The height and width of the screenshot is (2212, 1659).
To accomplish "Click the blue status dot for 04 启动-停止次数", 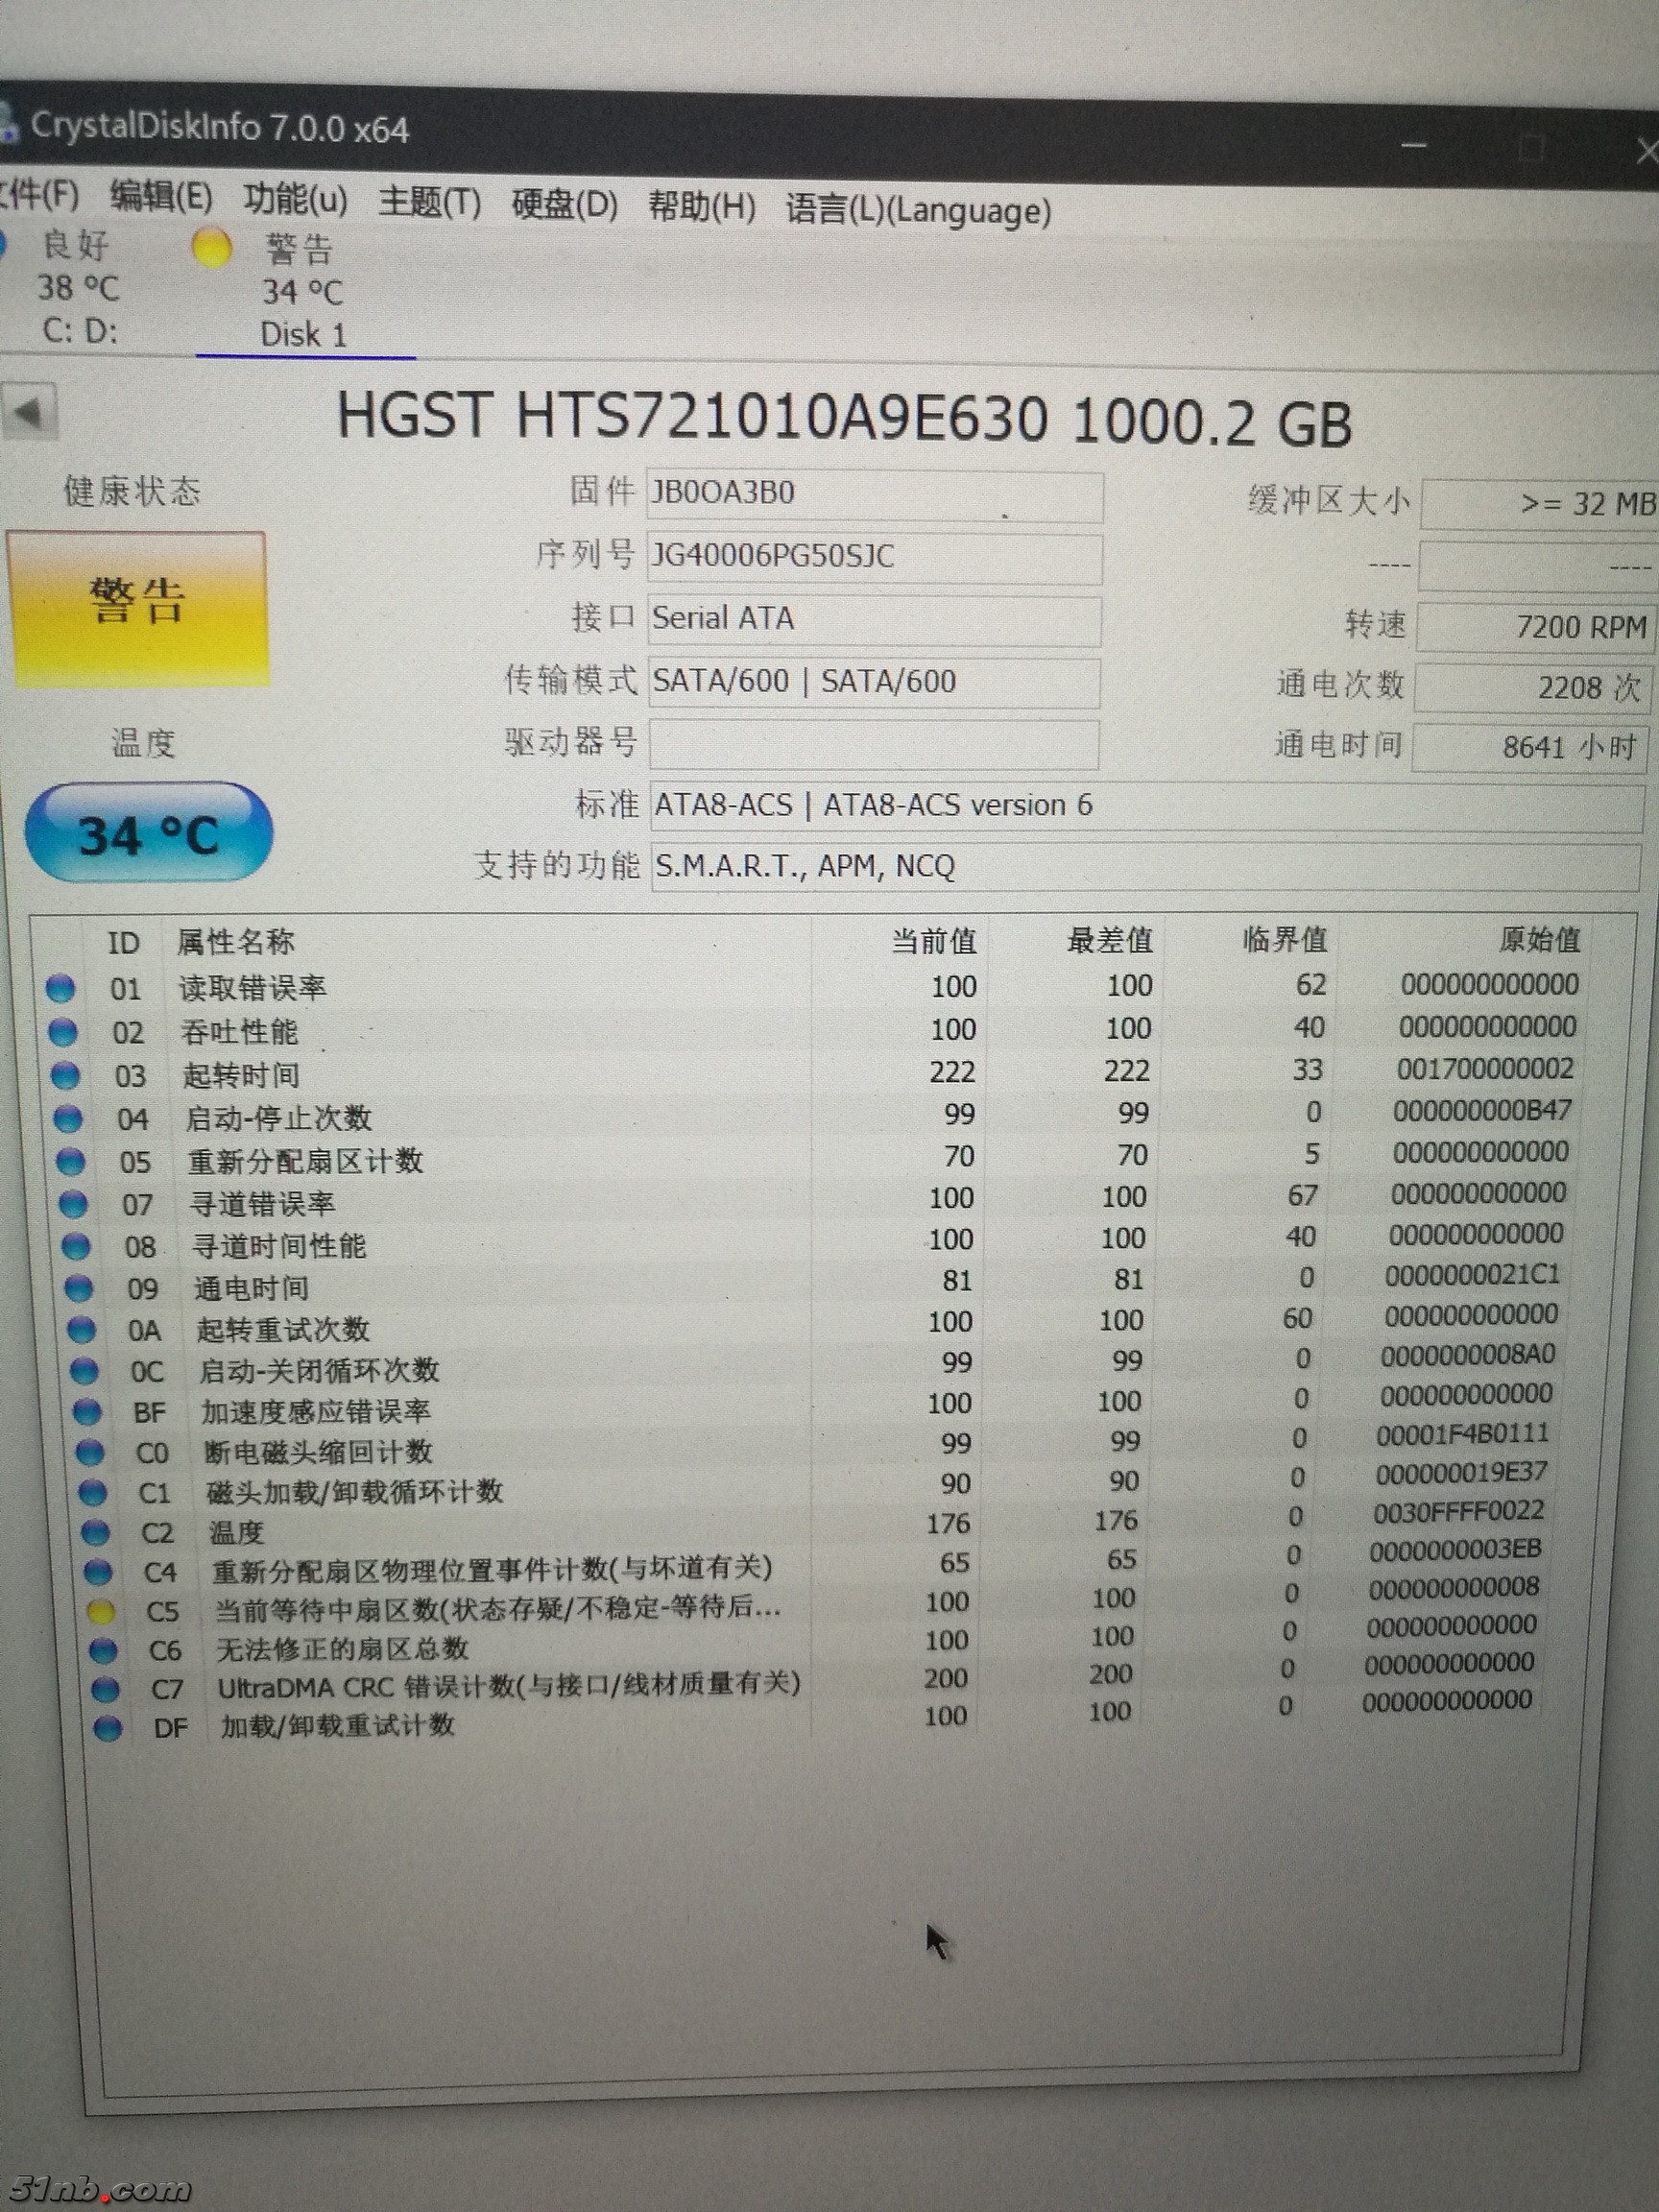I will (68, 1119).
